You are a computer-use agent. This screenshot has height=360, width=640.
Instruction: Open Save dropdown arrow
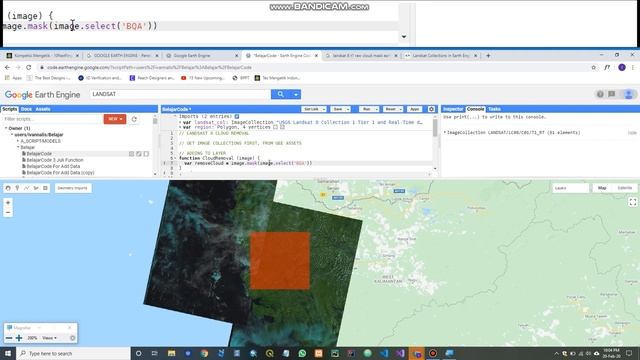[x=348, y=109]
